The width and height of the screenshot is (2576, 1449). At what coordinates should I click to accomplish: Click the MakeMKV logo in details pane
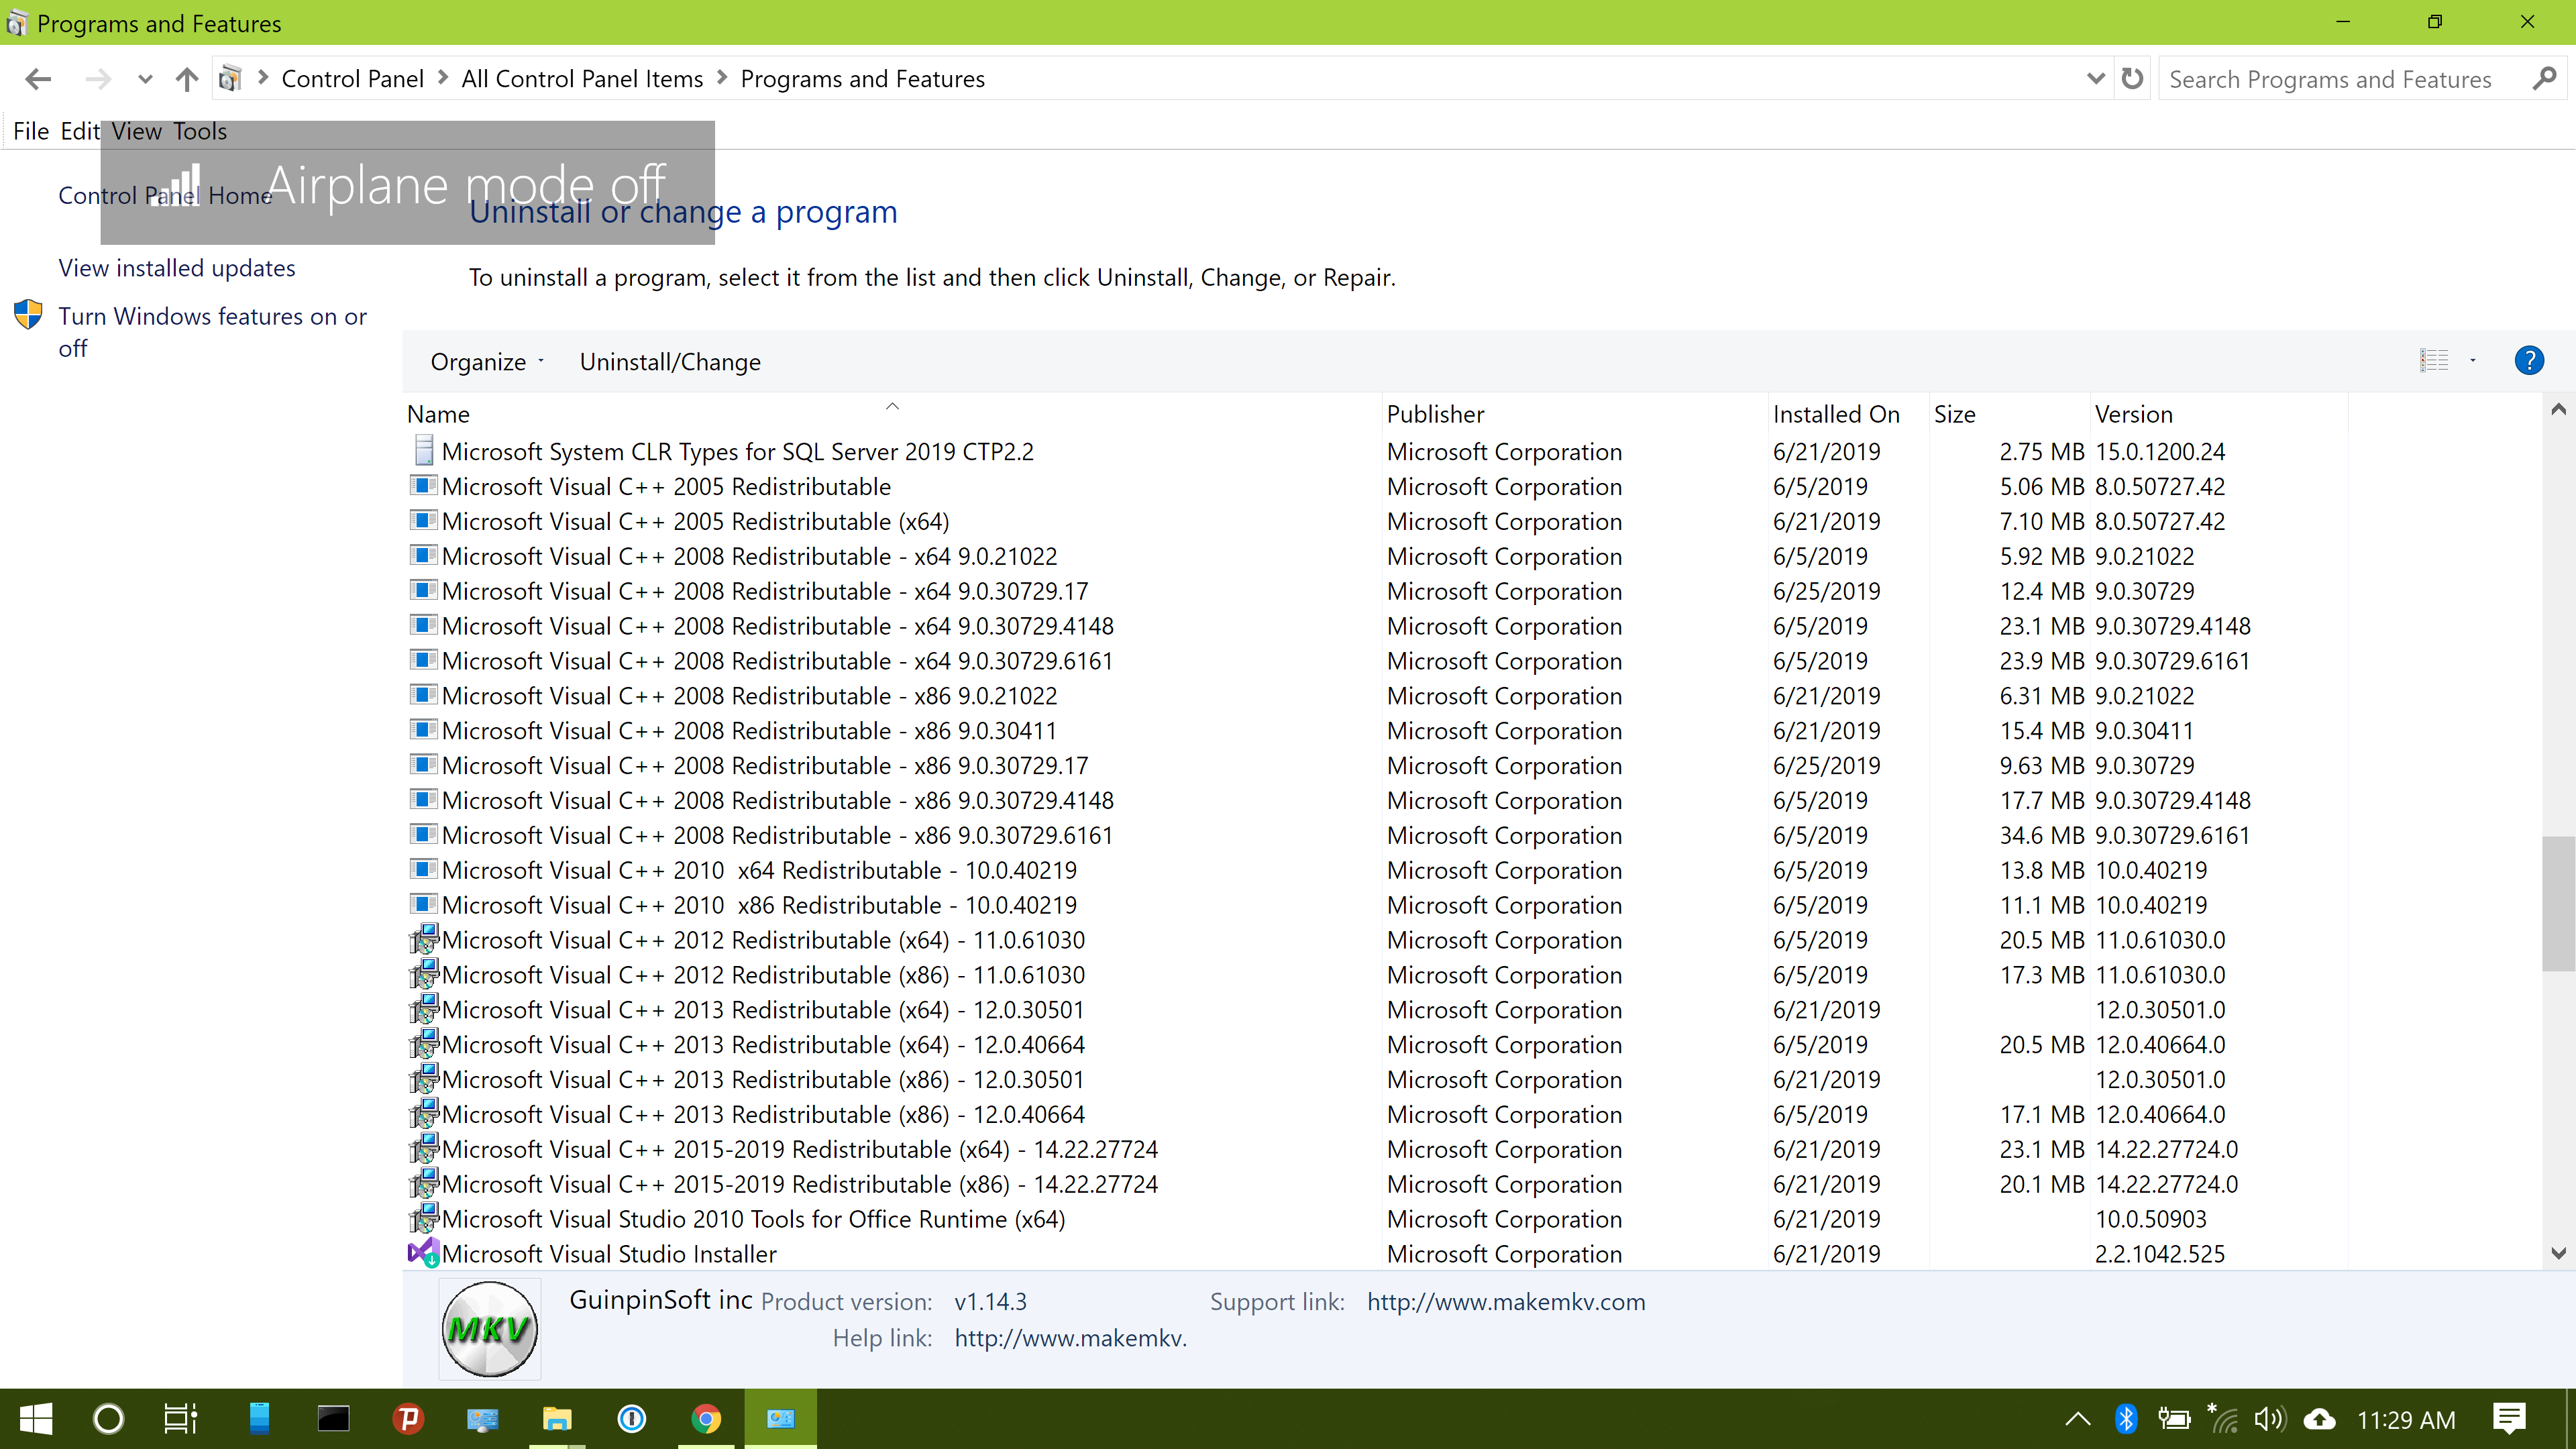pos(490,1328)
